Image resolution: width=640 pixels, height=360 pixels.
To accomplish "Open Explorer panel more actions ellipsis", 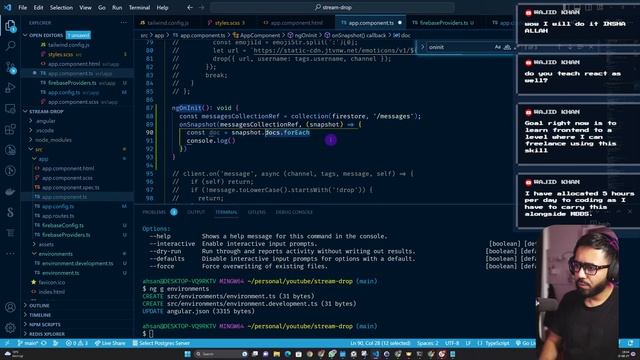I will point(124,23).
